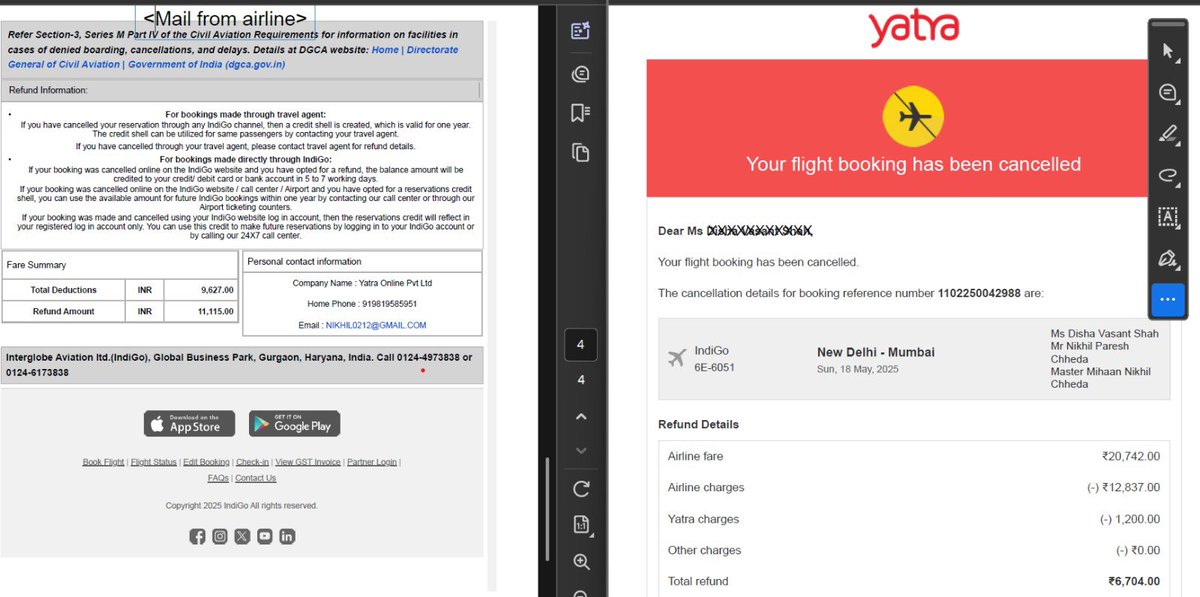Open IndiGo YouTube icon
This screenshot has width=1200, height=597.
tap(265, 536)
